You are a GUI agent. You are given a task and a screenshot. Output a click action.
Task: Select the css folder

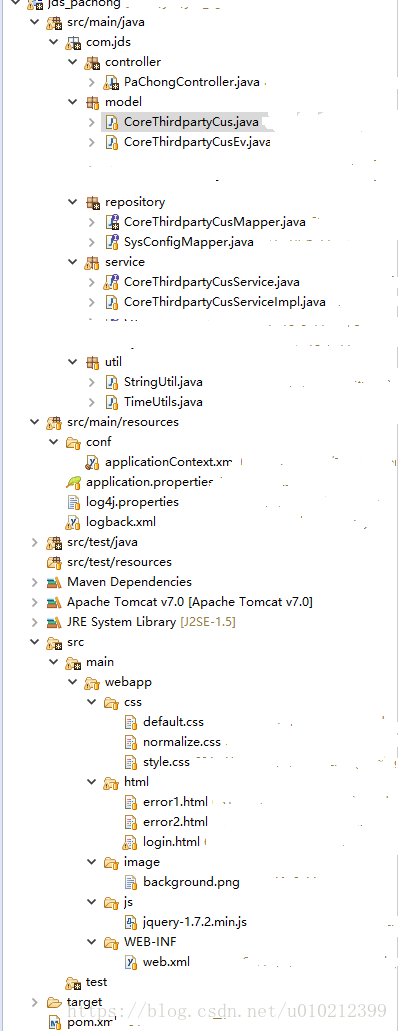[x=133, y=702]
